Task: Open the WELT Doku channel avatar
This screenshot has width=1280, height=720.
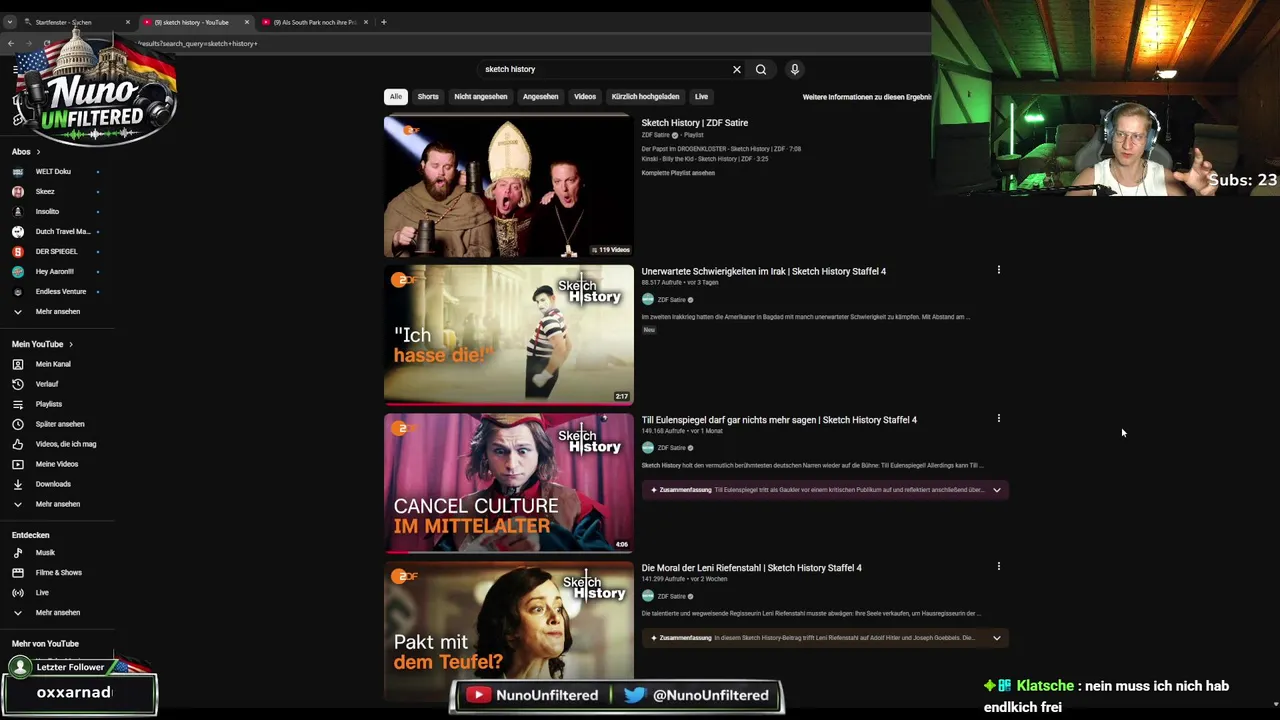Action: [x=17, y=171]
